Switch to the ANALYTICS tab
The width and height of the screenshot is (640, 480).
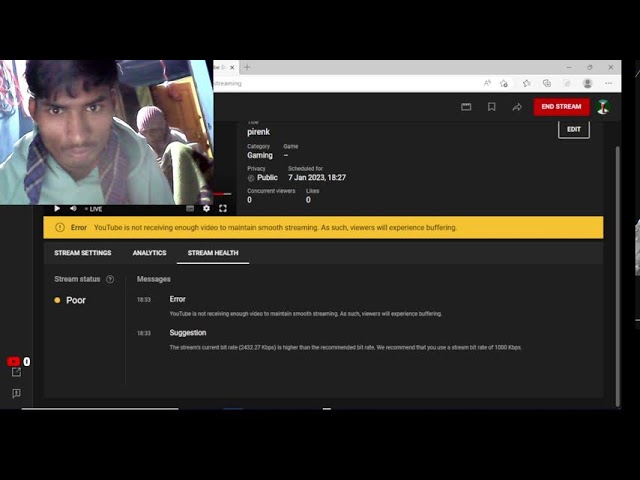[149, 253]
